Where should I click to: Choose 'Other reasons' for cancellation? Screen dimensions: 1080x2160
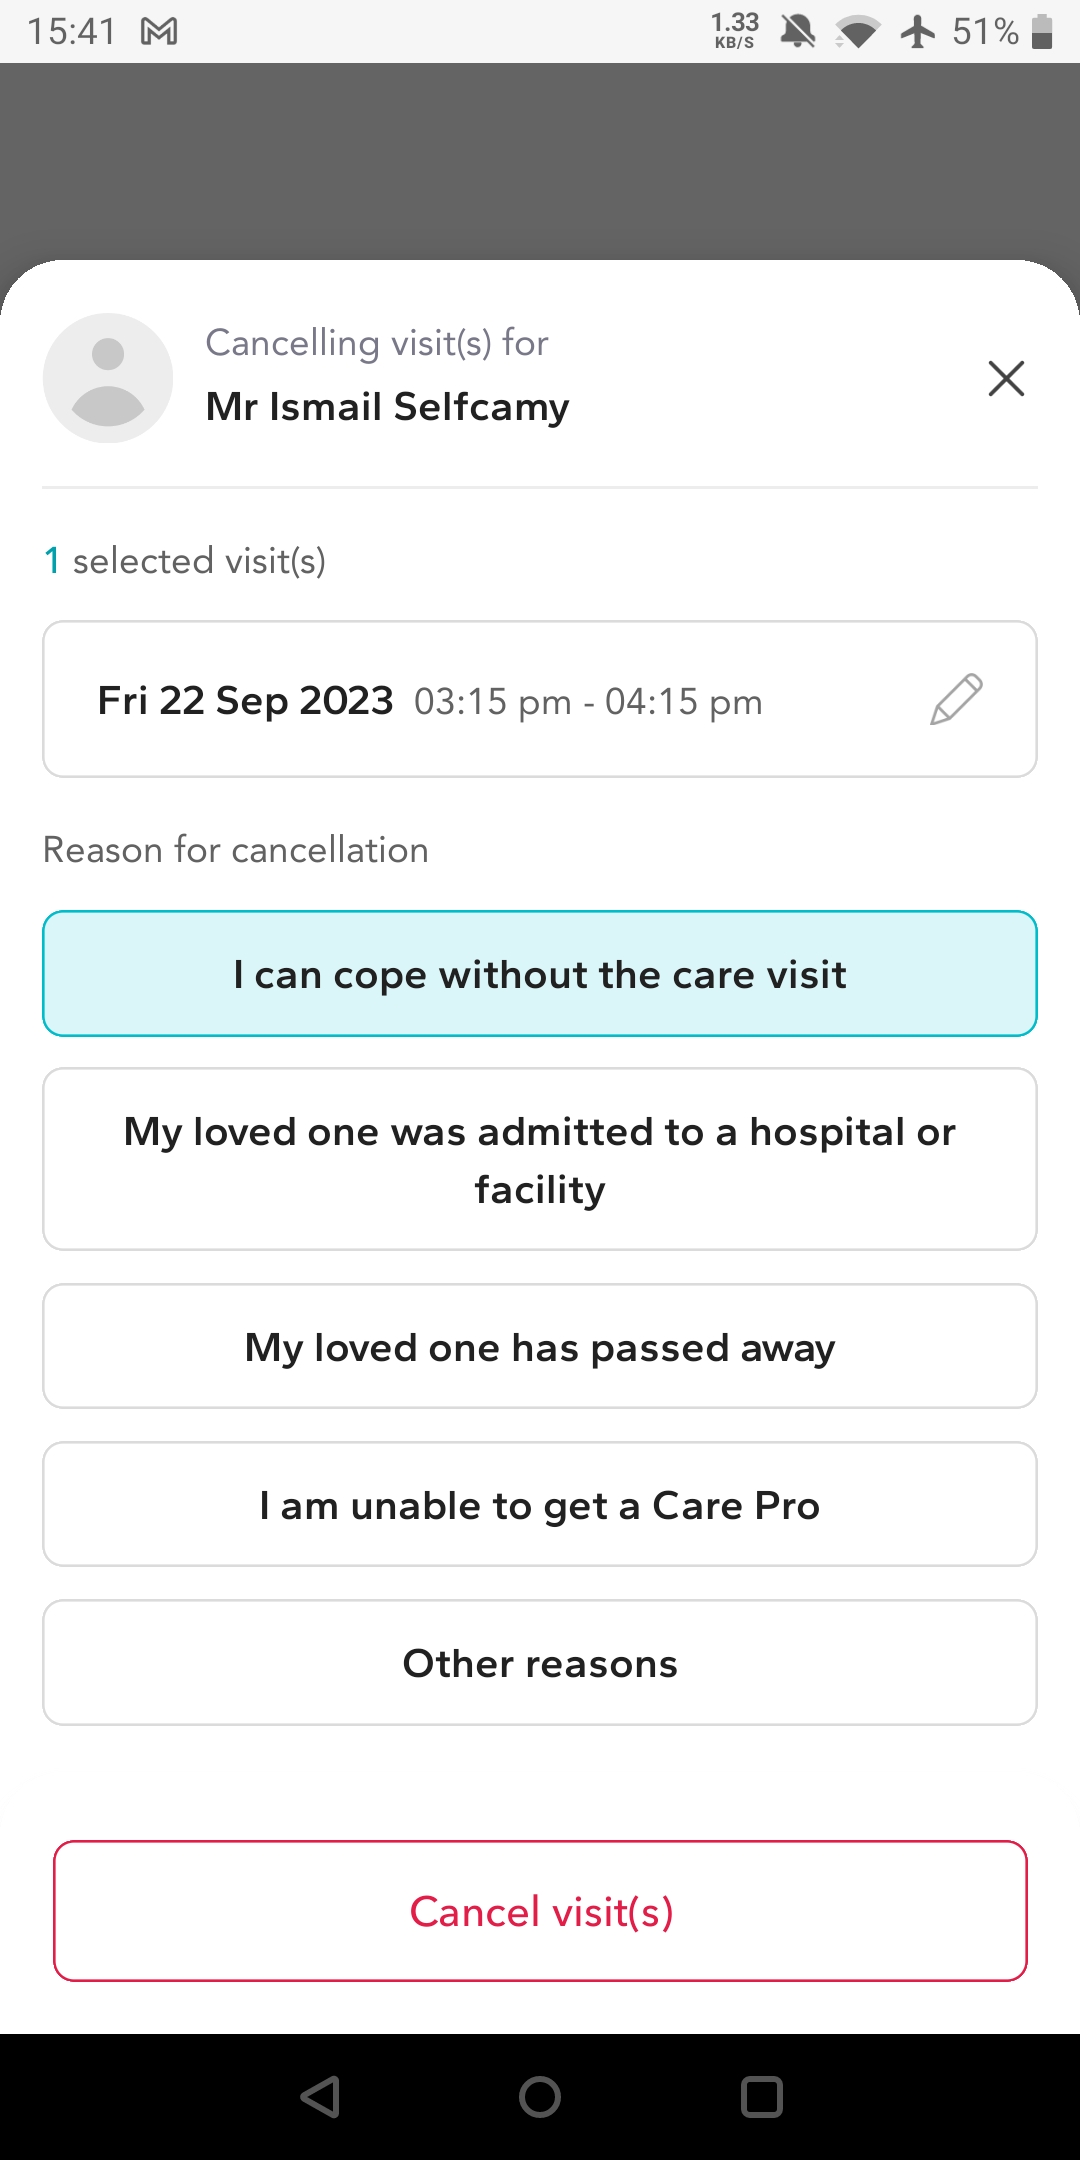click(540, 1662)
